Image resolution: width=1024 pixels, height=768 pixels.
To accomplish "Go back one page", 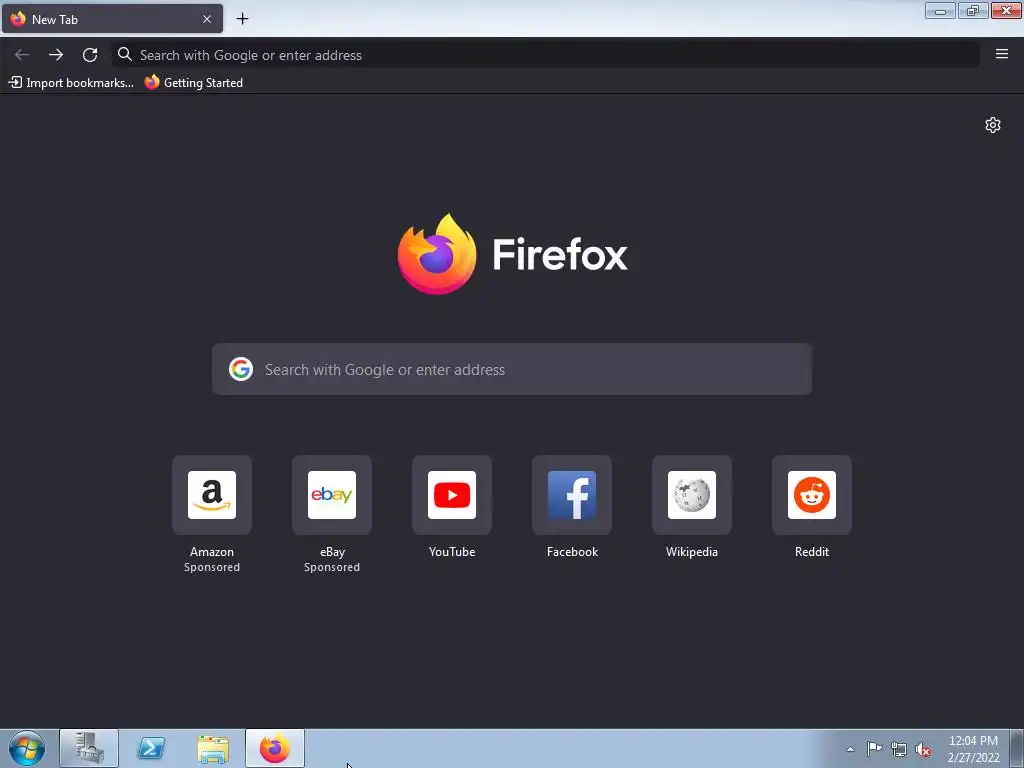I will pos(22,55).
